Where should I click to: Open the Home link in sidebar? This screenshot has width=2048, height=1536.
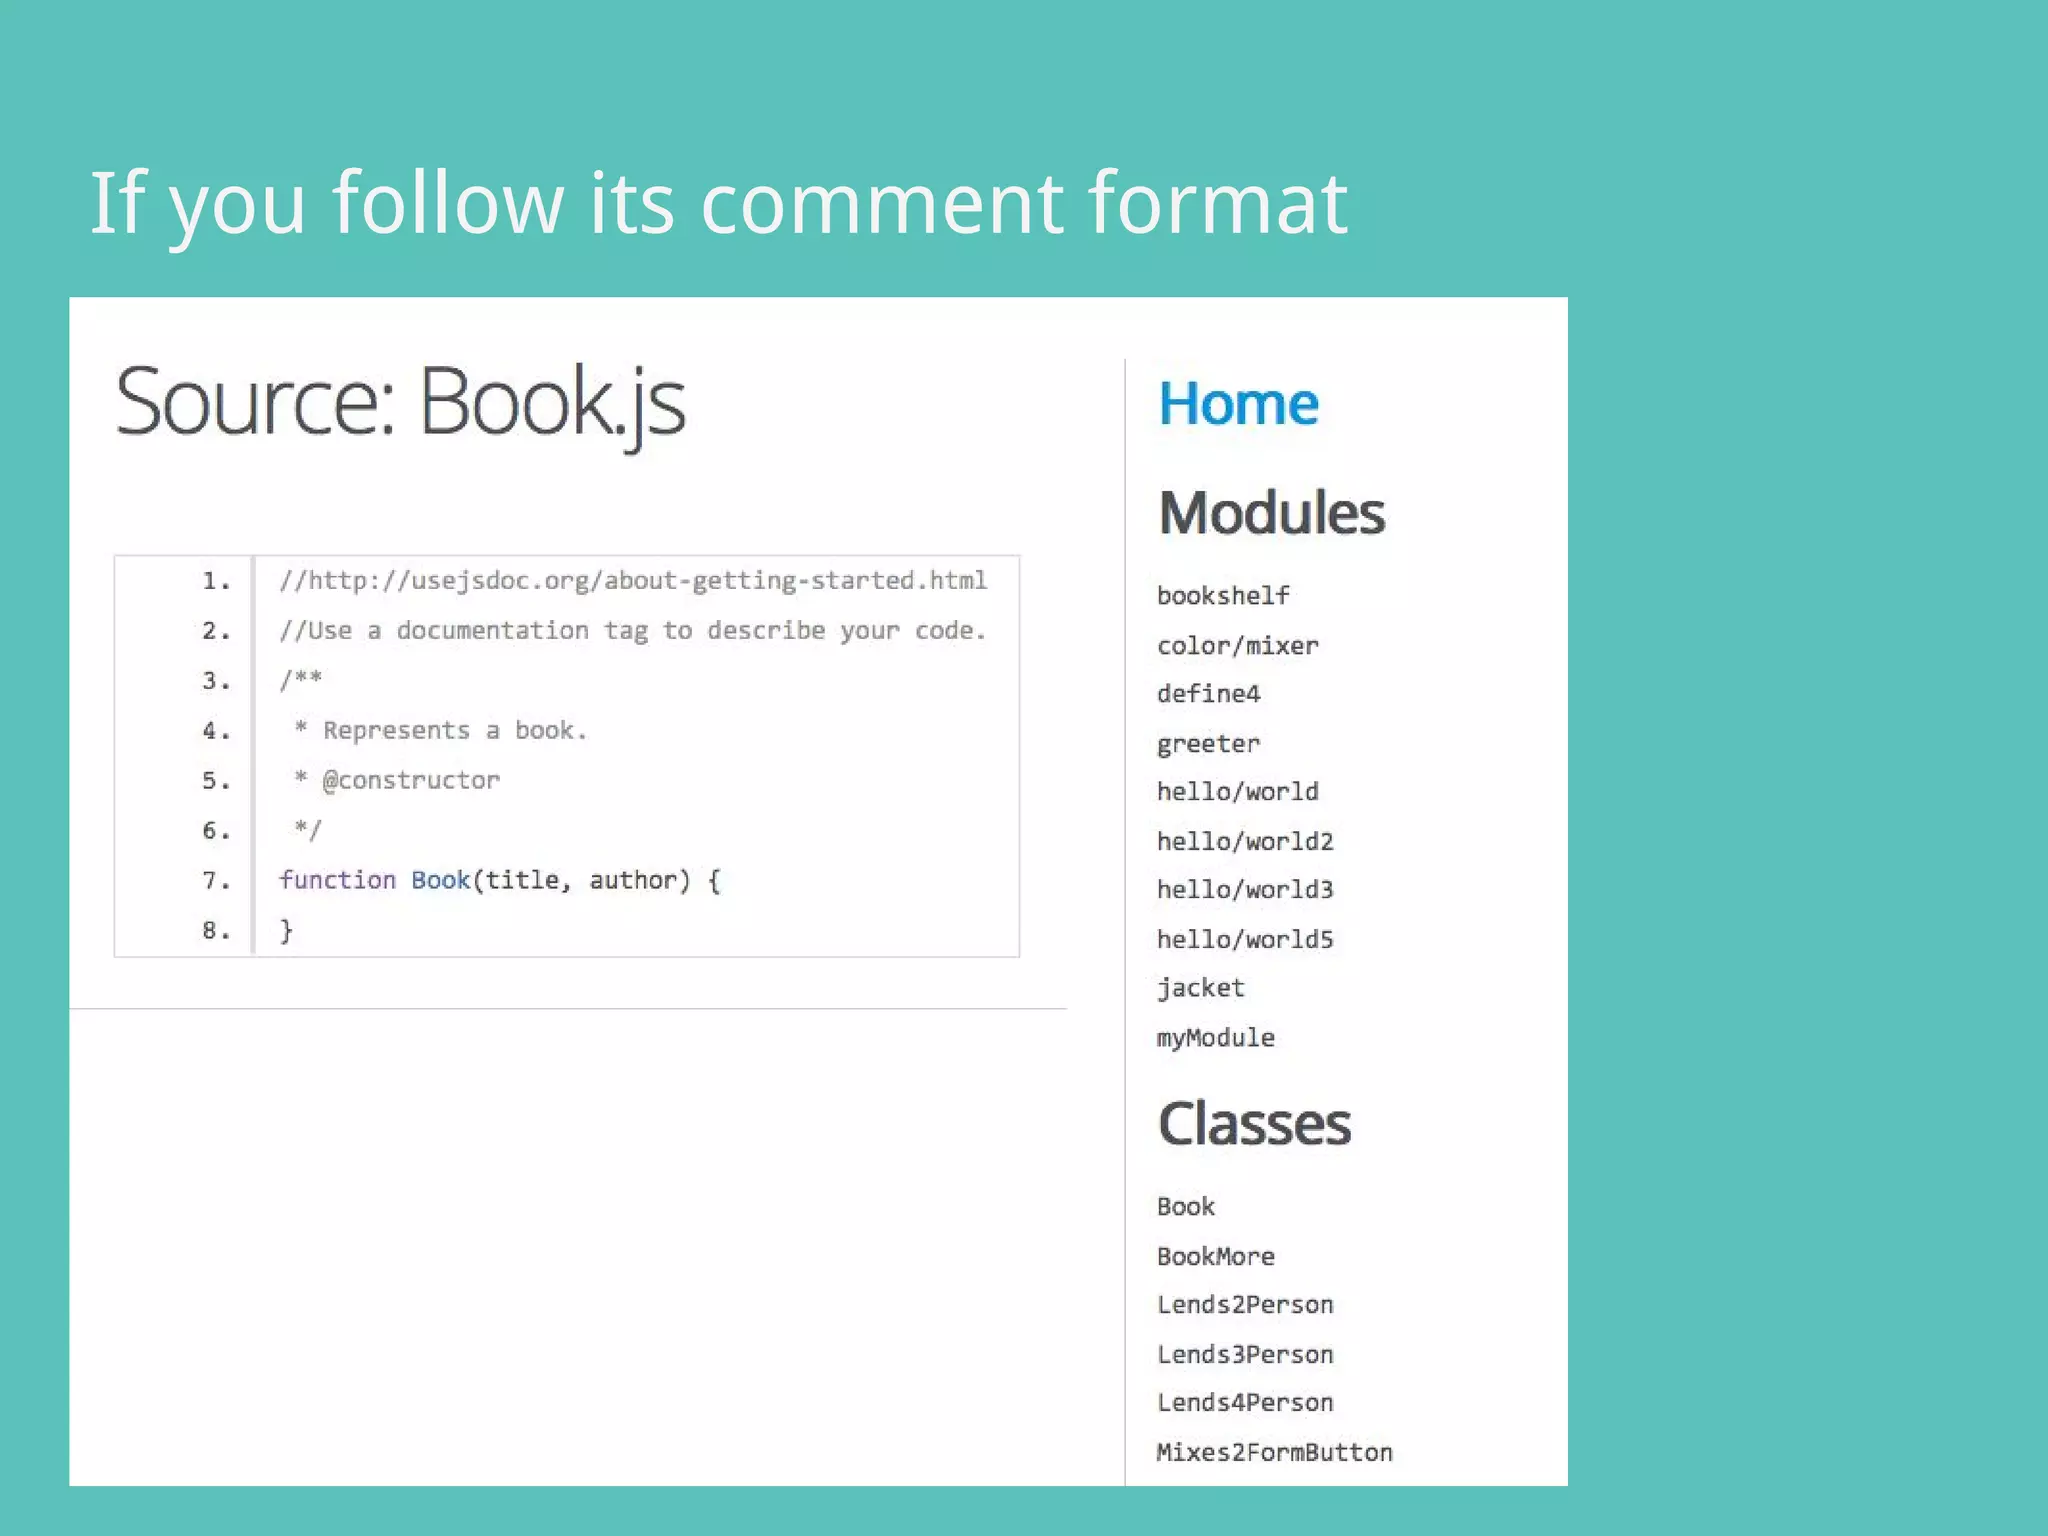tap(1238, 404)
